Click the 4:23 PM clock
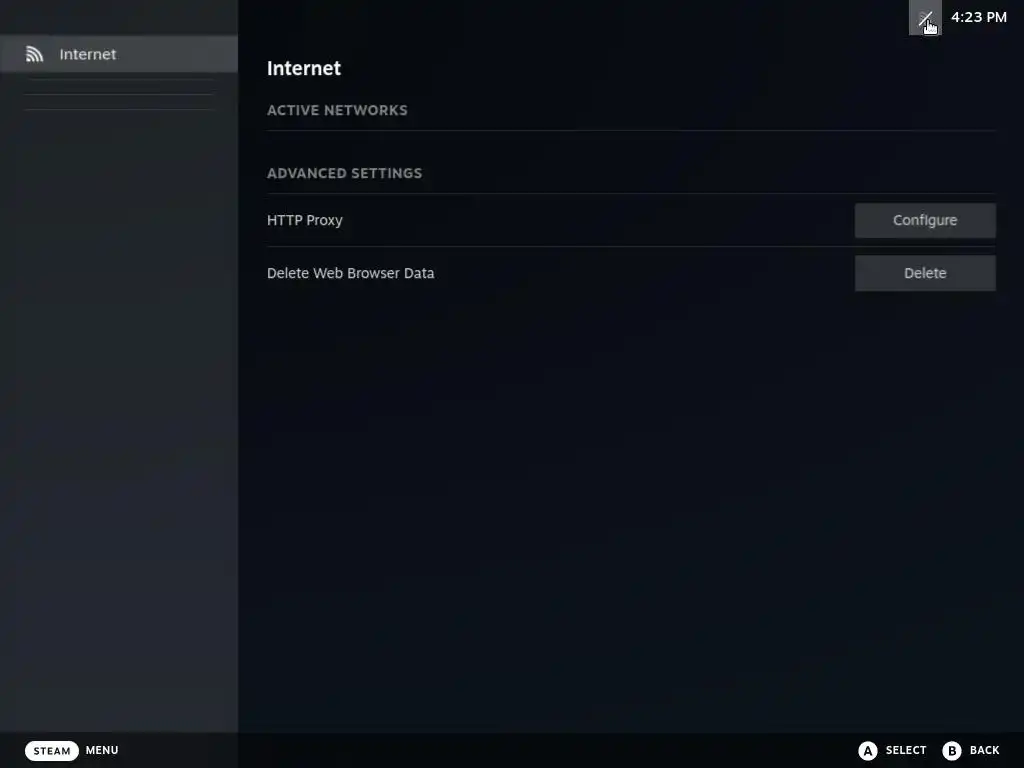 (978, 18)
